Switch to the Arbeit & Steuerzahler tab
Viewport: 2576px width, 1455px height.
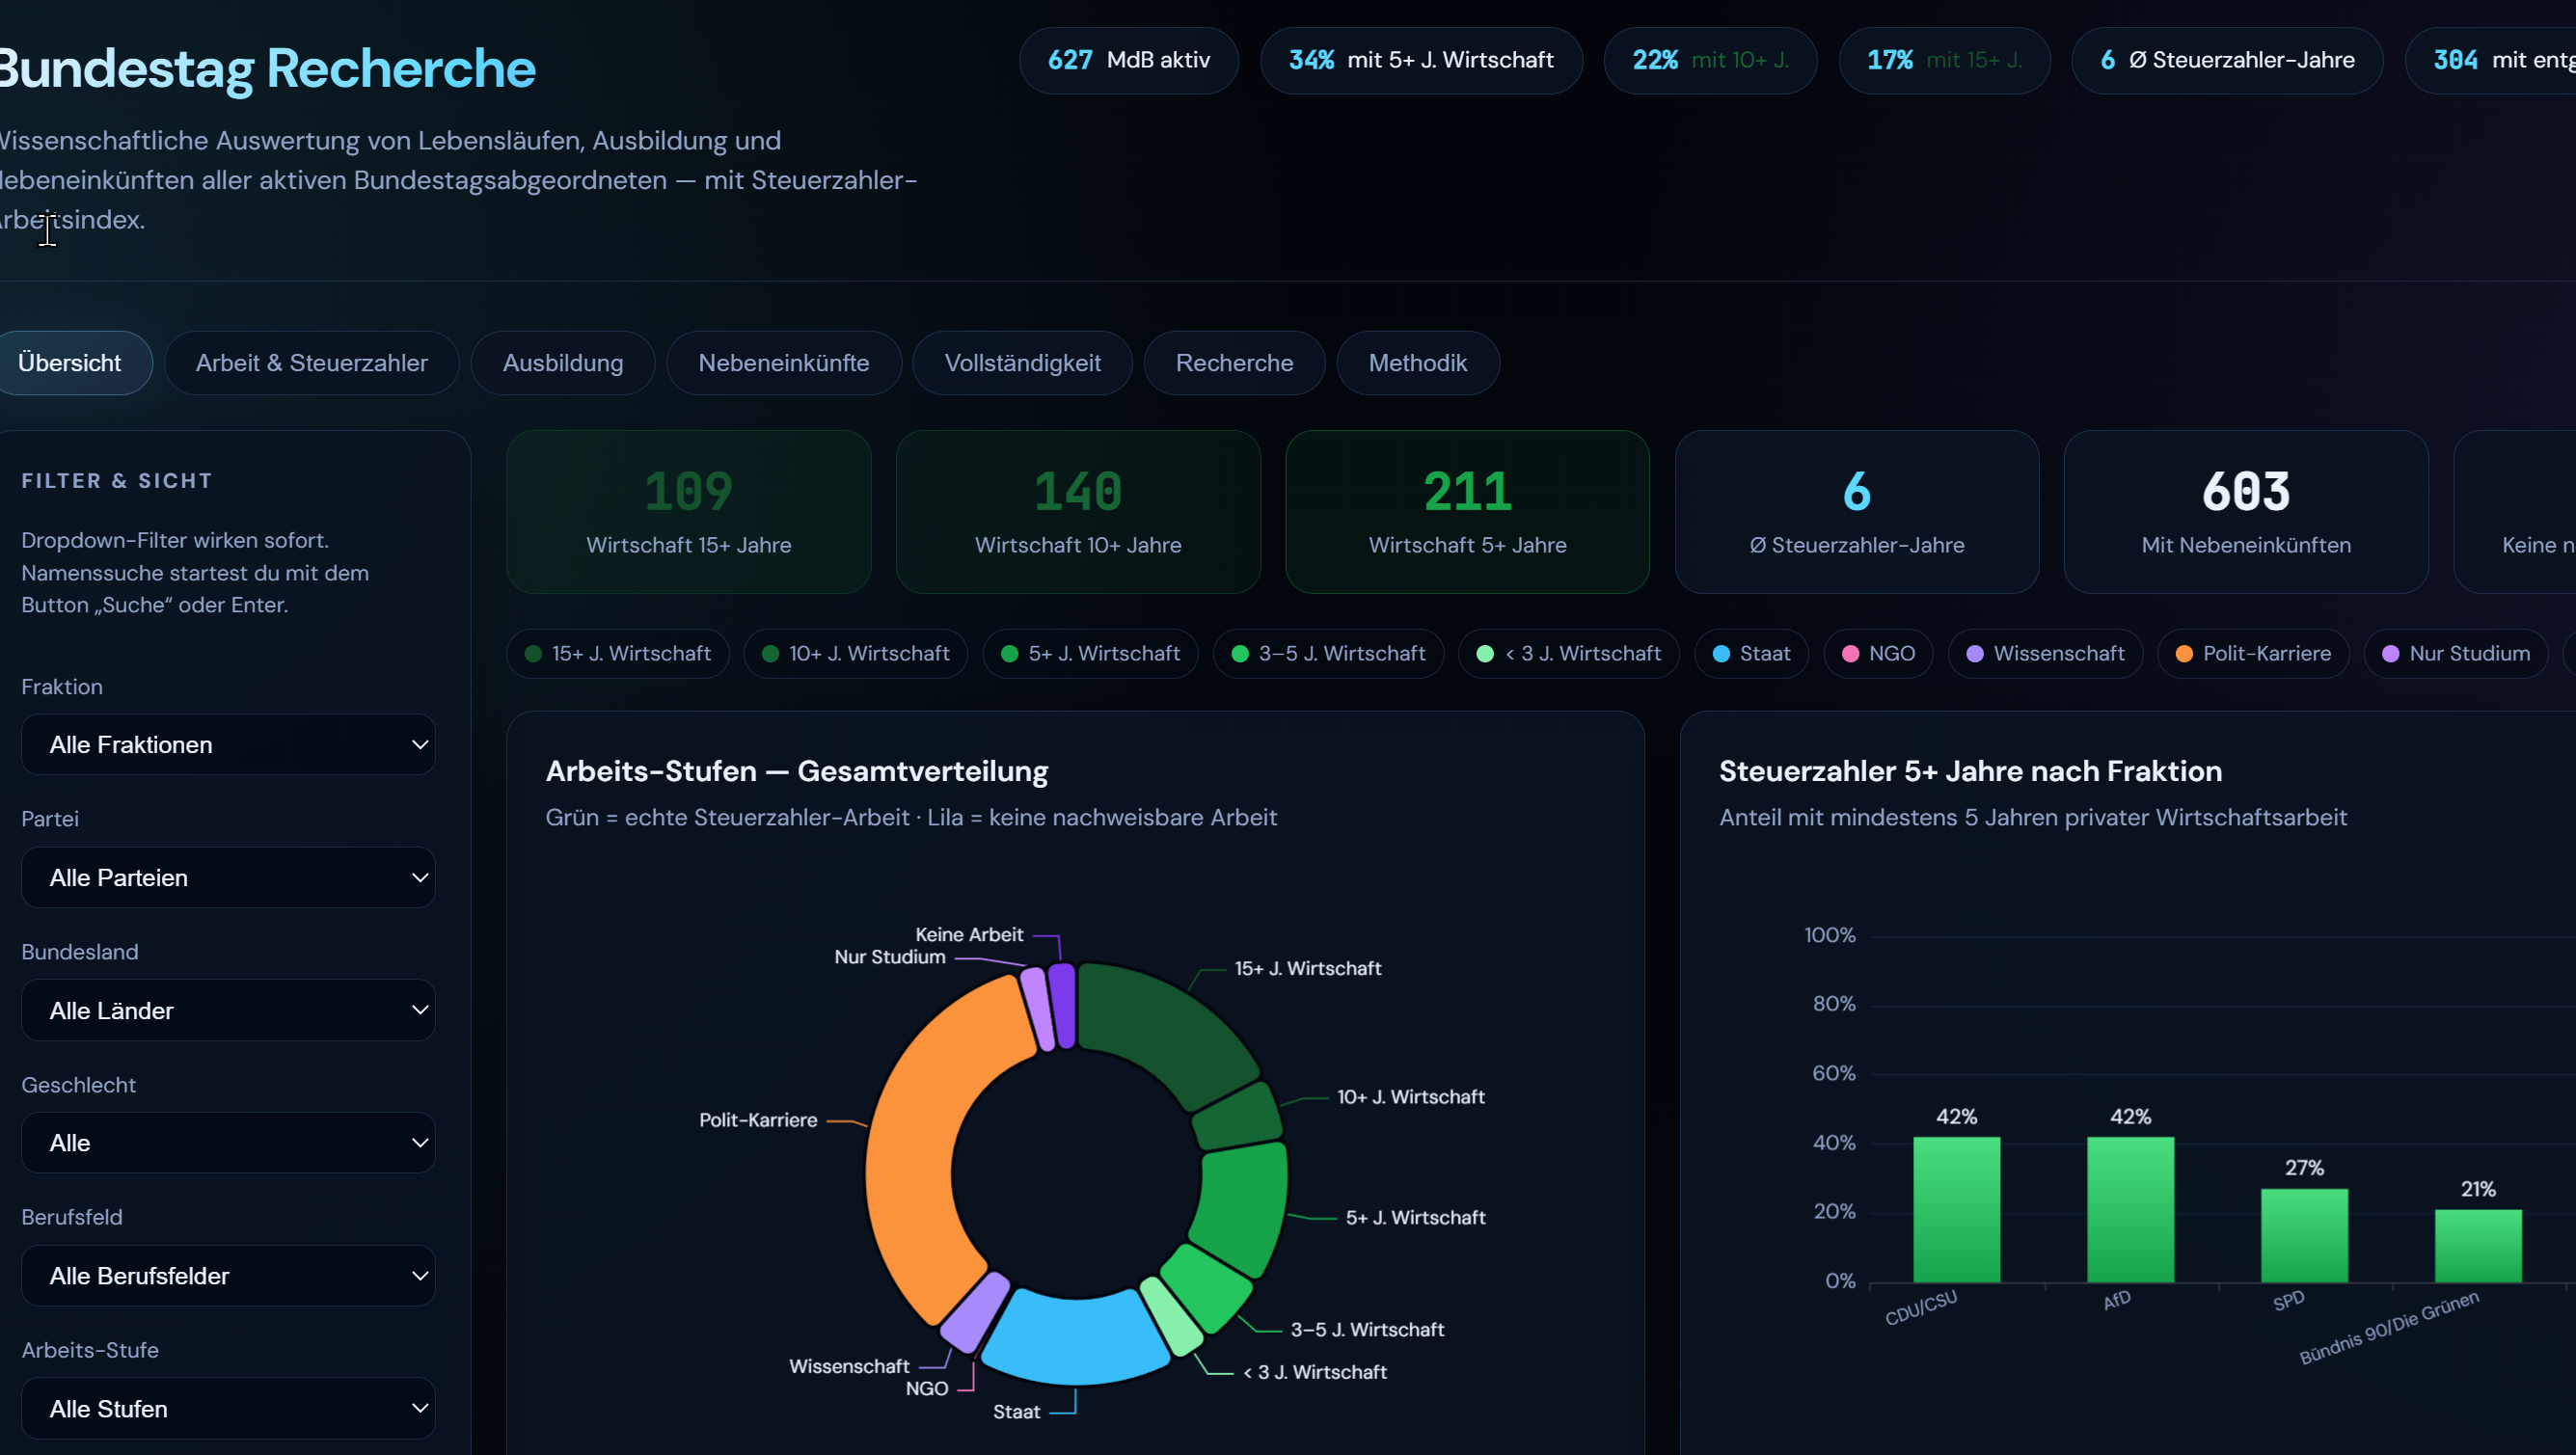point(311,363)
